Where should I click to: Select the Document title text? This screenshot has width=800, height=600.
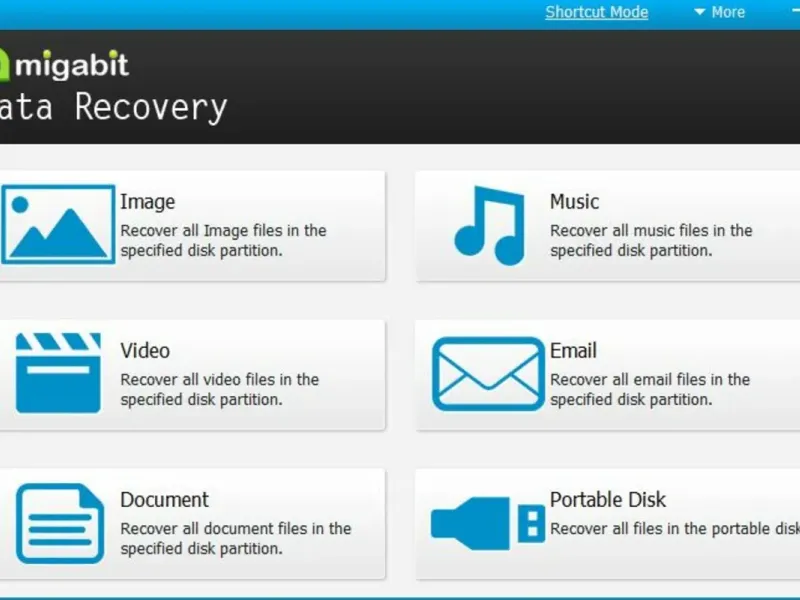[164, 500]
